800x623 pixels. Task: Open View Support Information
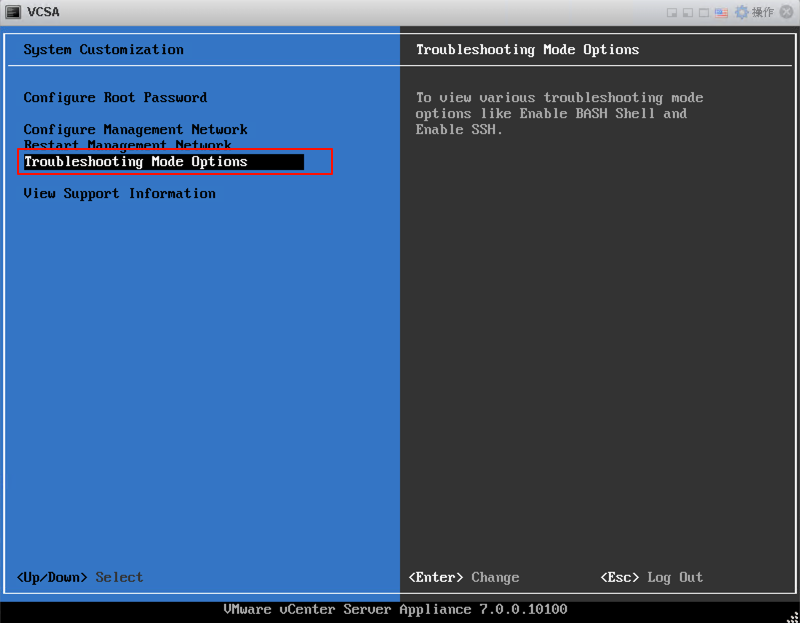119,193
